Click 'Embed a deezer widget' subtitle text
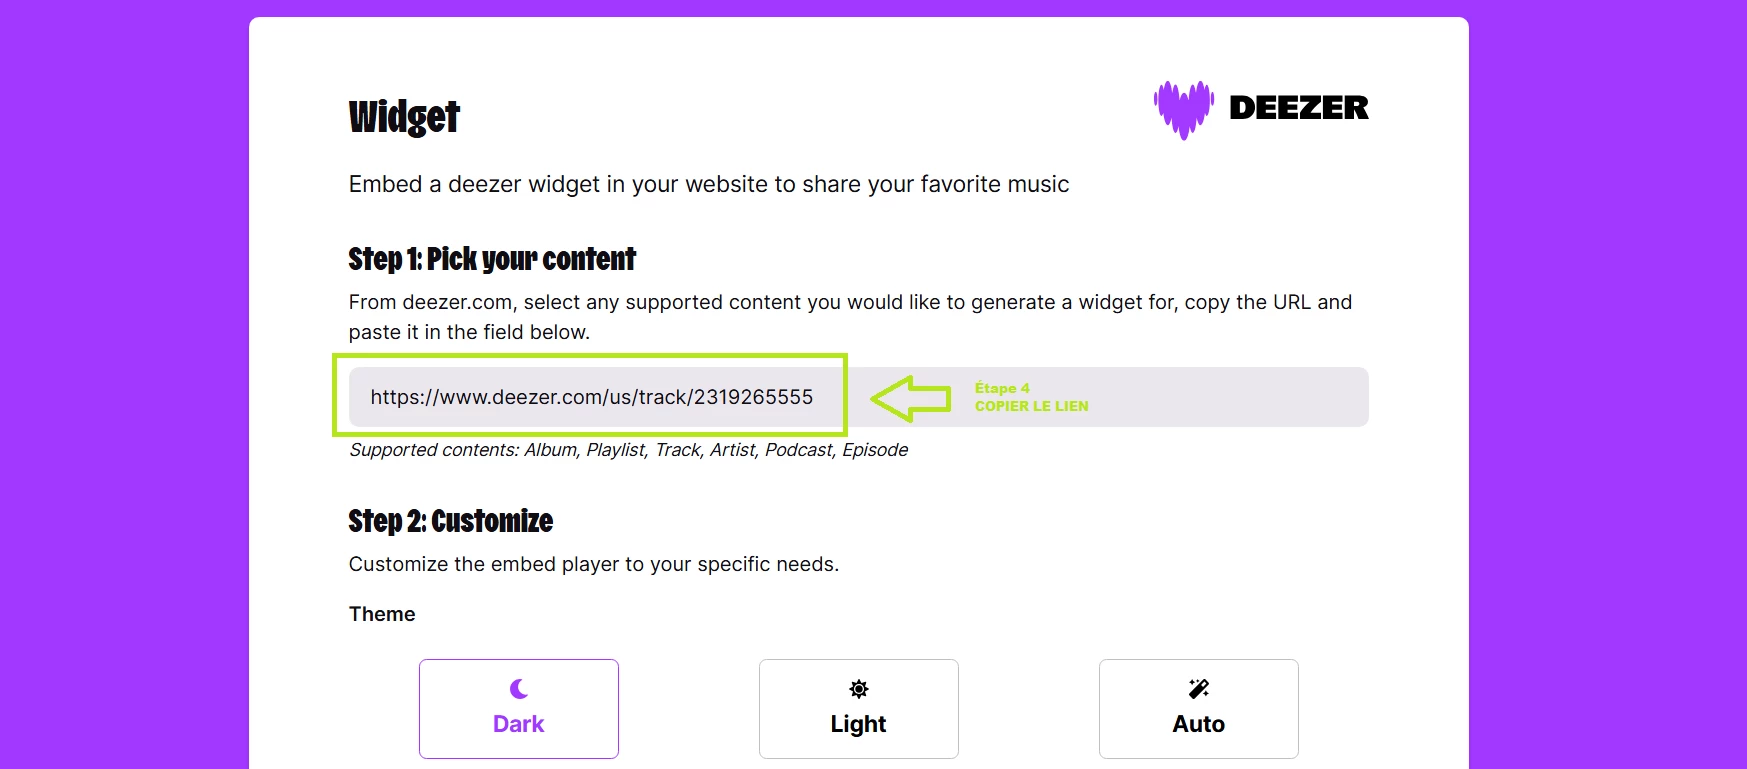This screenshot has width=1747, height=769. point(708,184)
